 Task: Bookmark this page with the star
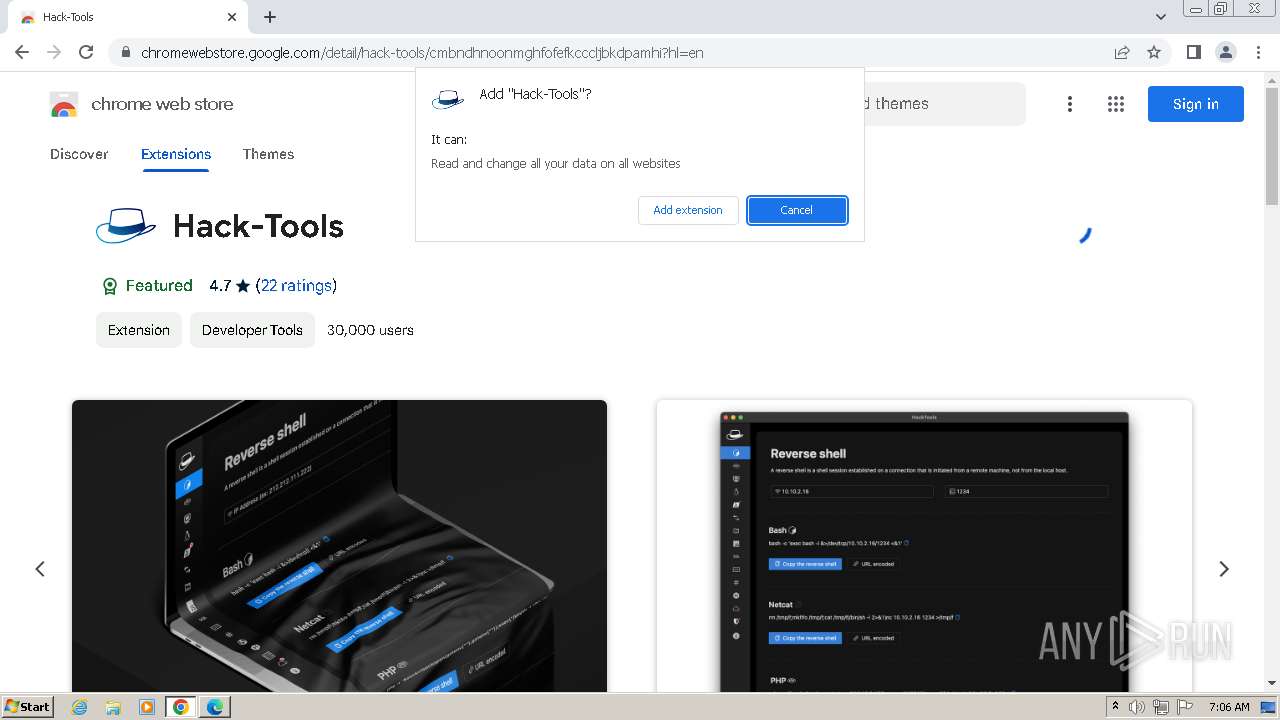coord(1154,52)
